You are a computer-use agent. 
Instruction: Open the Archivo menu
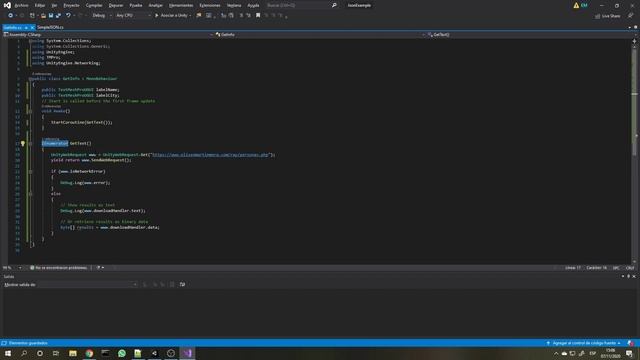(x=21, y=5)
